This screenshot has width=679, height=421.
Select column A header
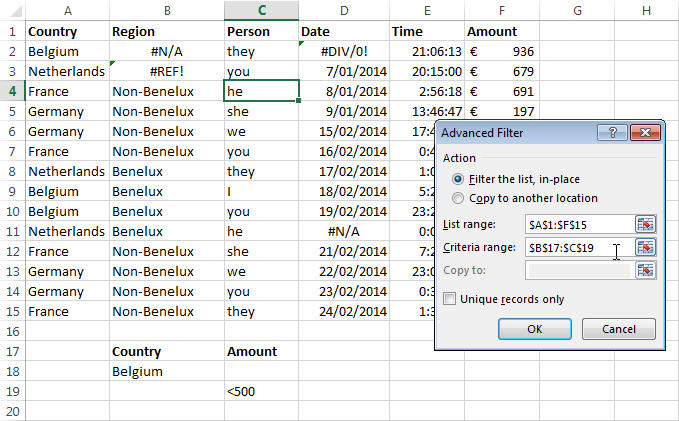(x=68, y=10)
